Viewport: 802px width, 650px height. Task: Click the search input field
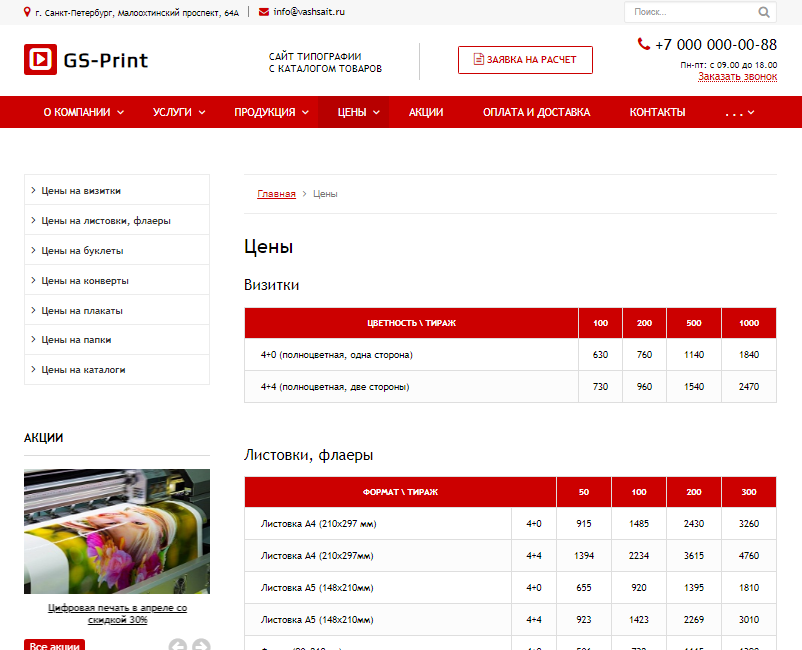click(689, 13)
